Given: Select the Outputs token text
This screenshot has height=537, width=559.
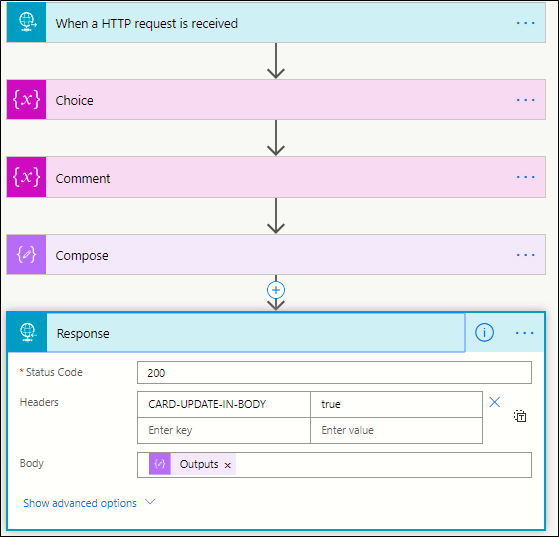Looking at the screenshot, I should tap(199, 464).
